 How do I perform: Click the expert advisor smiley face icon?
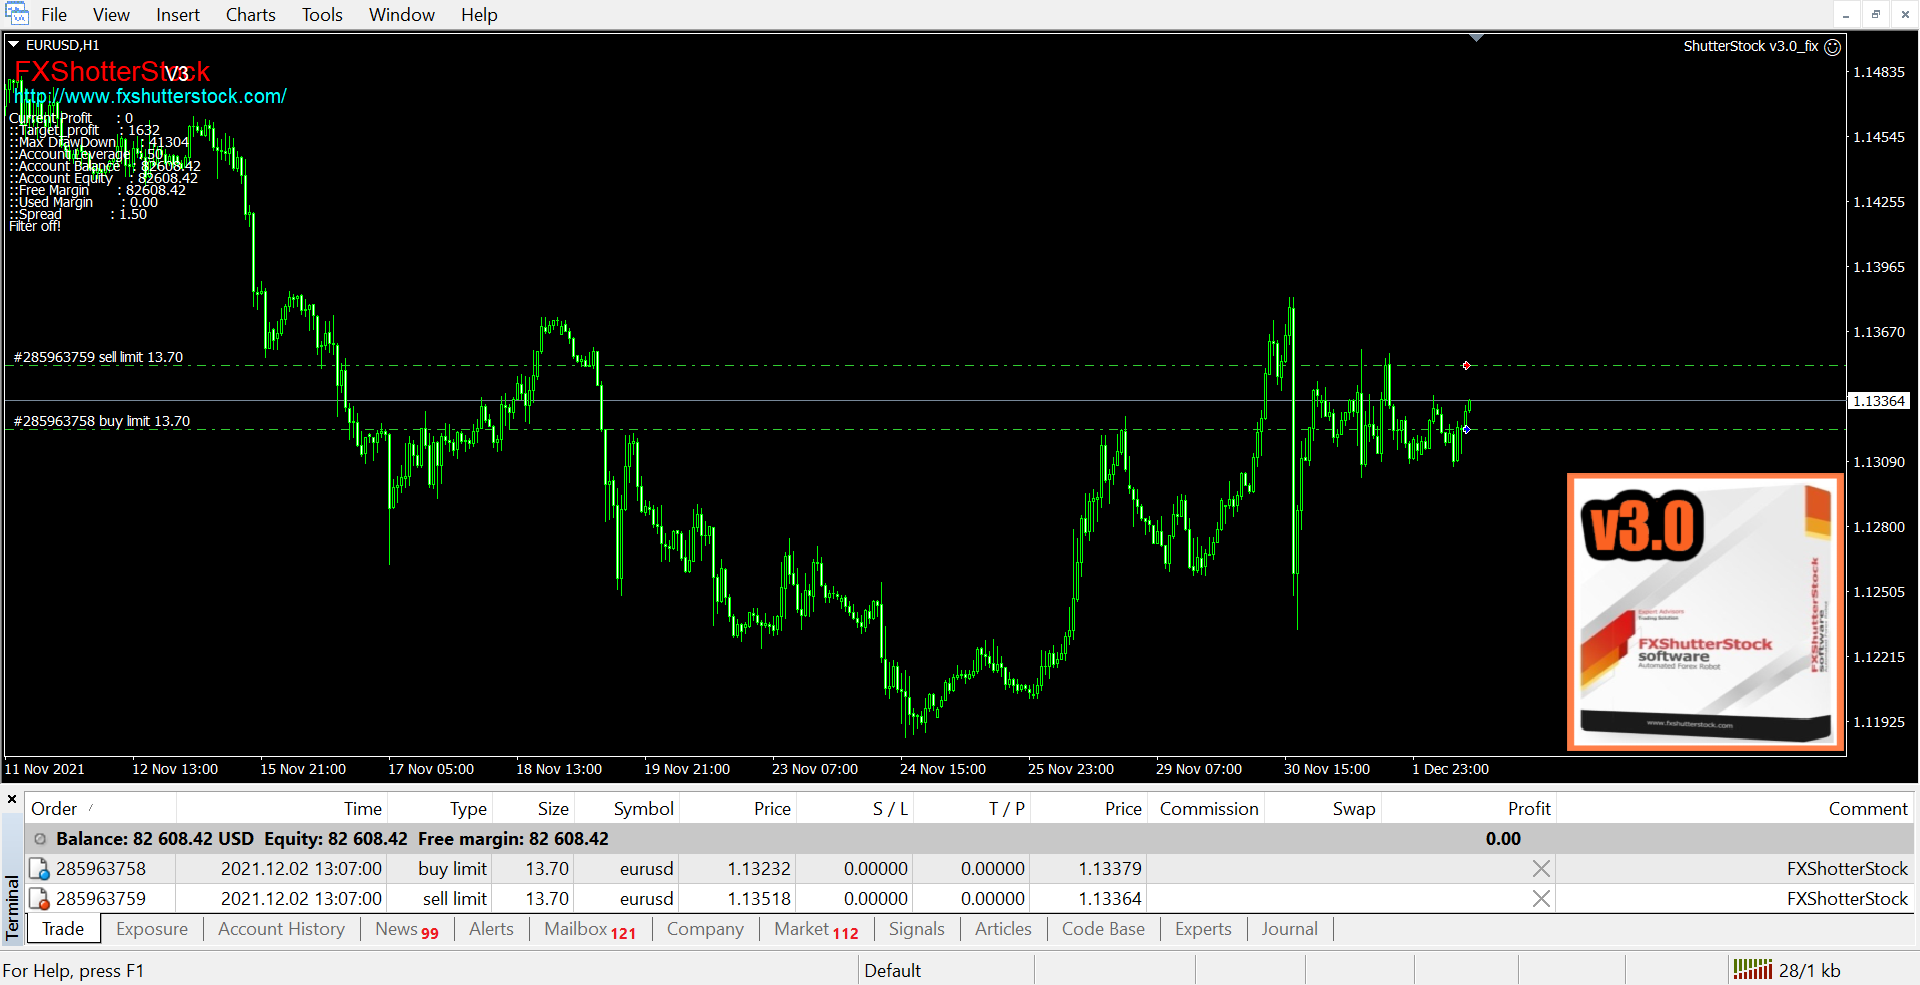(1832, 47)
